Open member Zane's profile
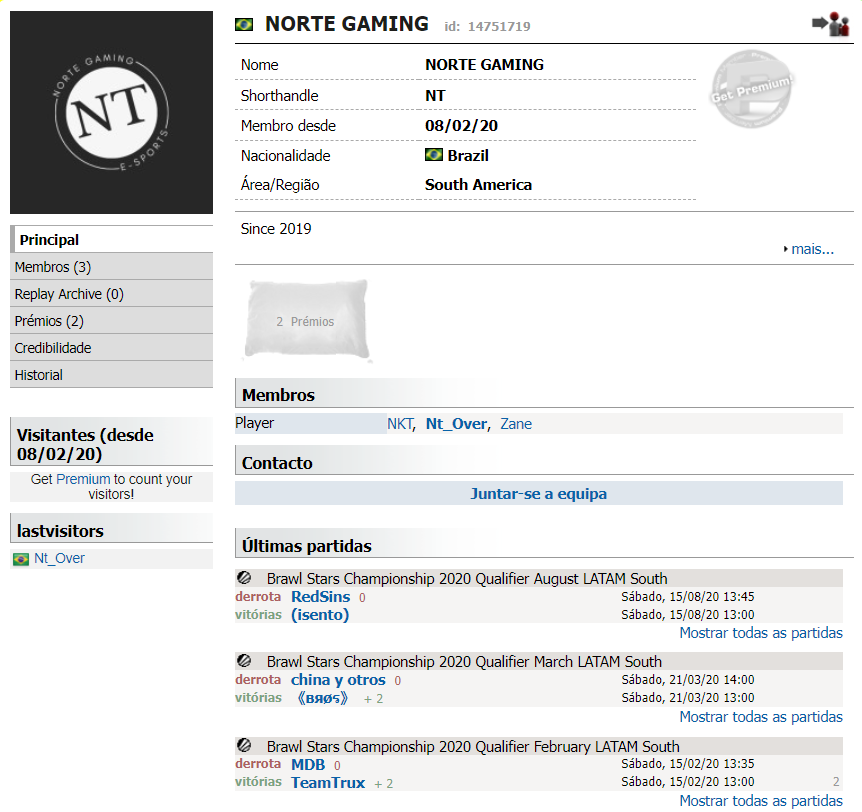Screen dimensions: 862x812 click(516, 424)
